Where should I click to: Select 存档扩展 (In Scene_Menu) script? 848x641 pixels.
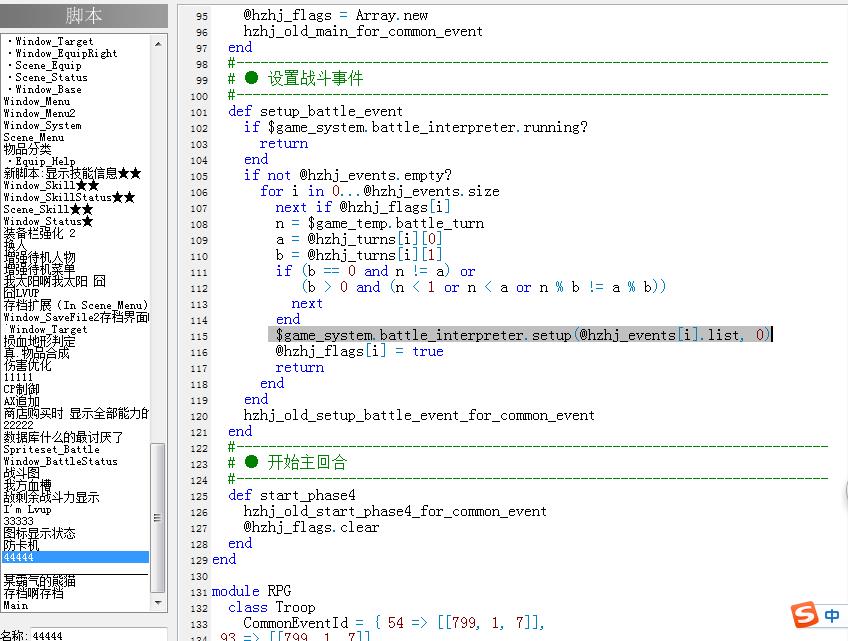pos(76,305)
